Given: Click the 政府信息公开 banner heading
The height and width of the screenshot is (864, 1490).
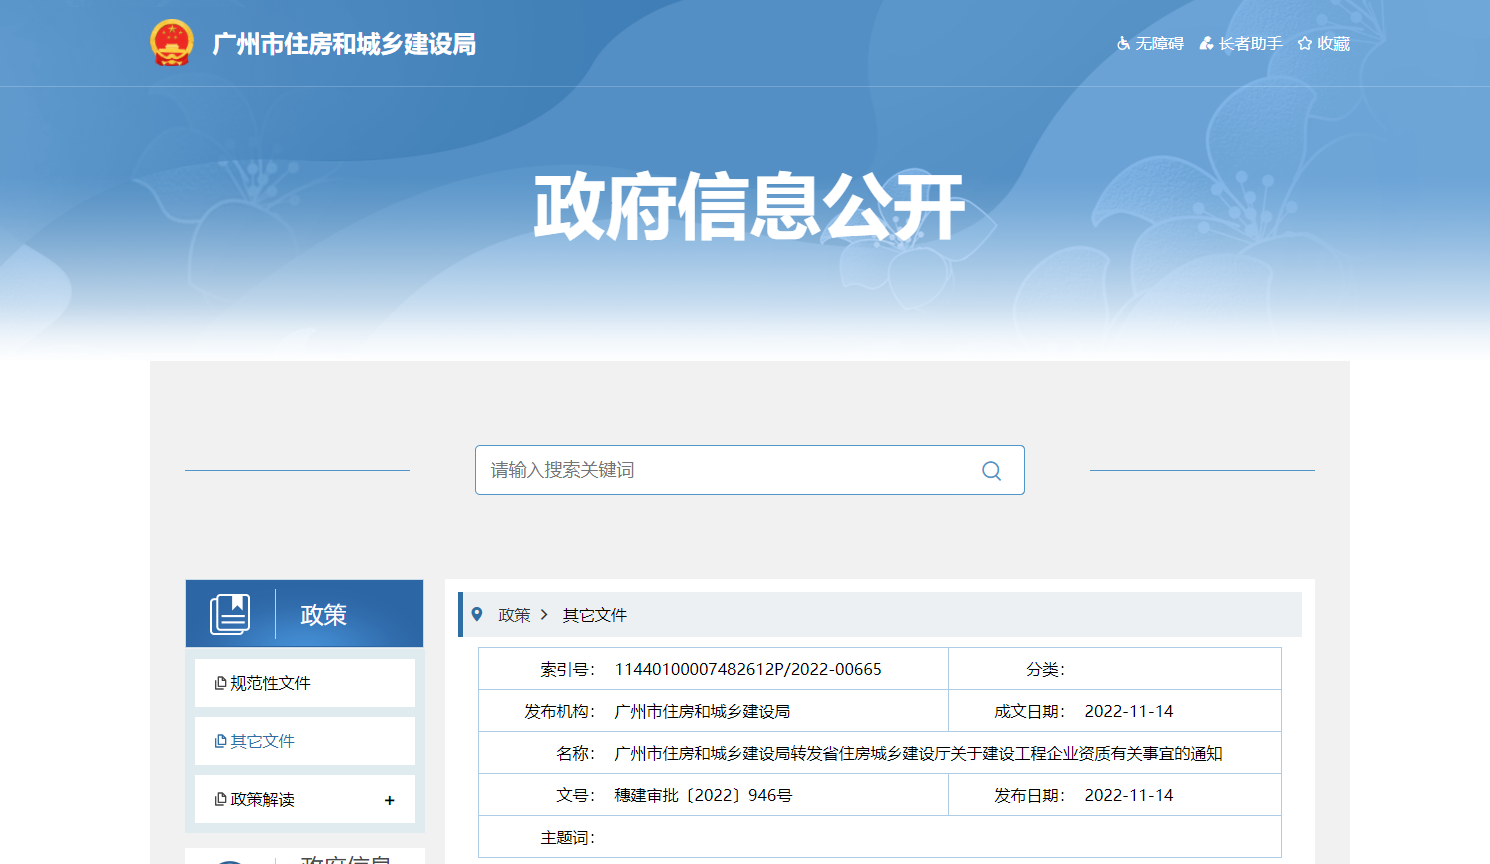Looking at the screenshot, I should click(x=749, y=207).
